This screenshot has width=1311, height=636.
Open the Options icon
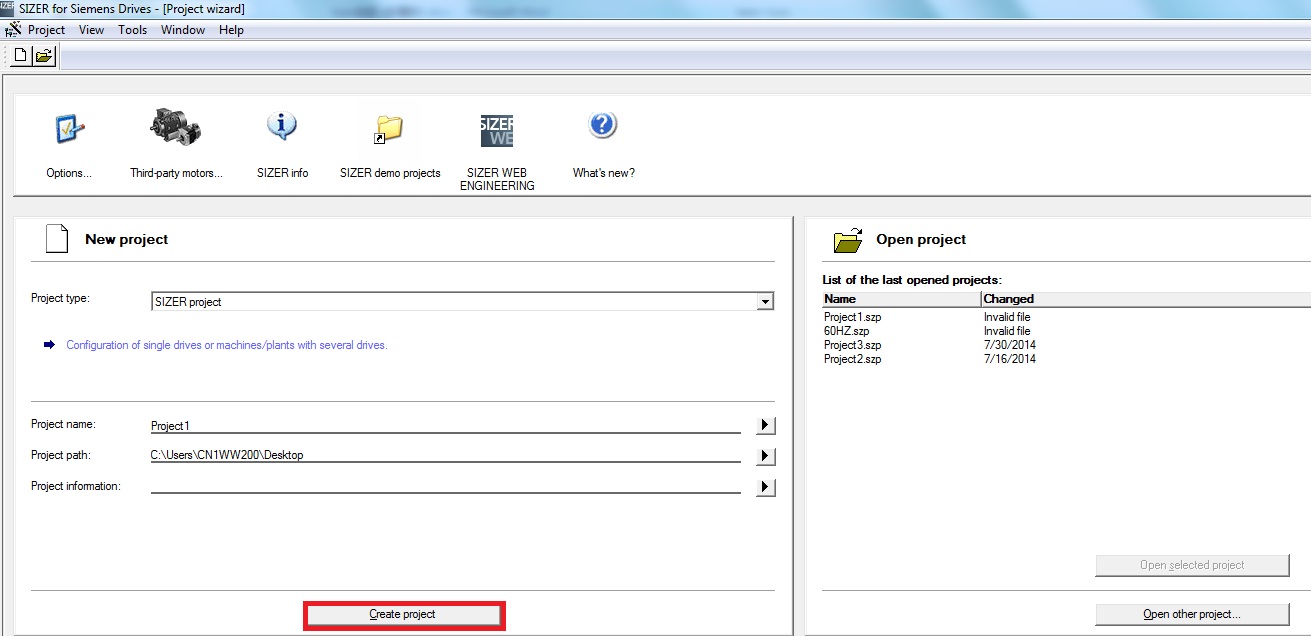[69, 128]
